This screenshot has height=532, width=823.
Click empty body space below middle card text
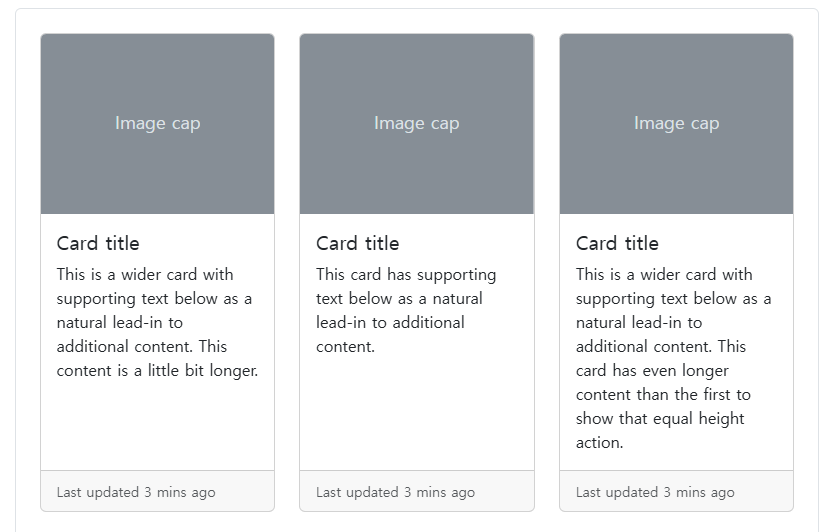pyautogui.click(x=417, y=413)
